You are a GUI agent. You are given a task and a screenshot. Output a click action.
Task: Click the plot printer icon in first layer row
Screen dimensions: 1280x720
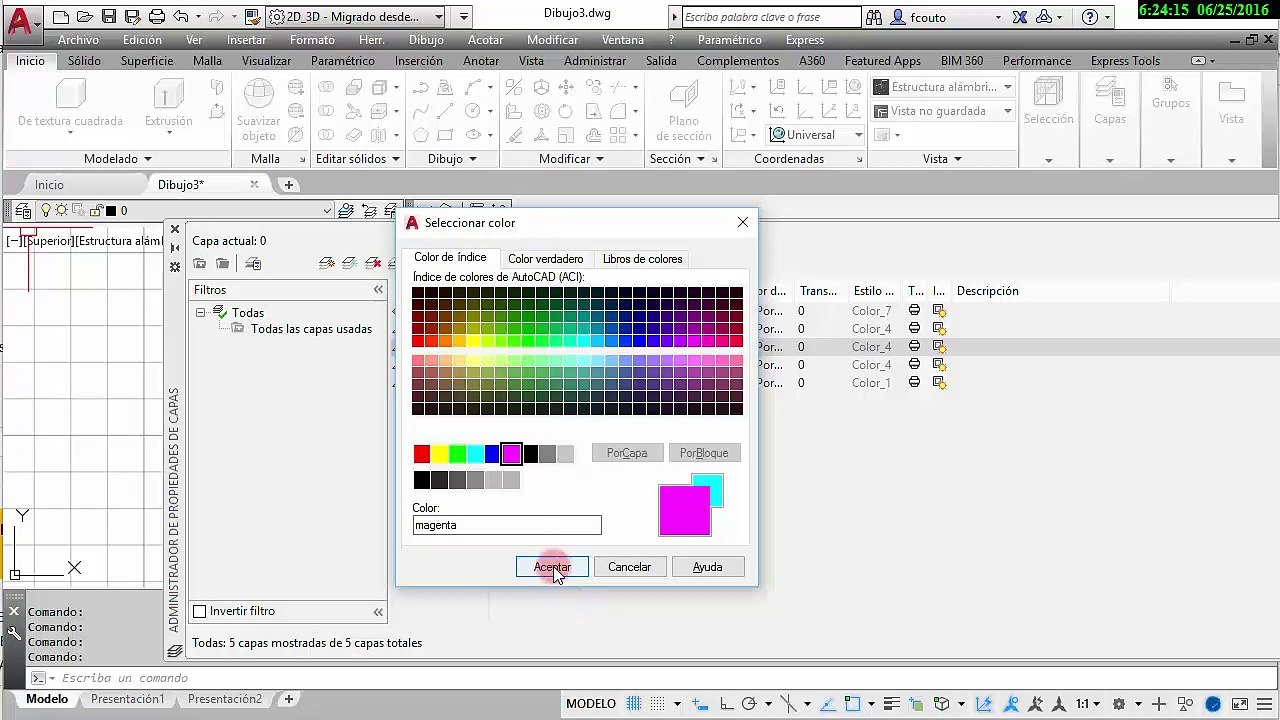914,311
